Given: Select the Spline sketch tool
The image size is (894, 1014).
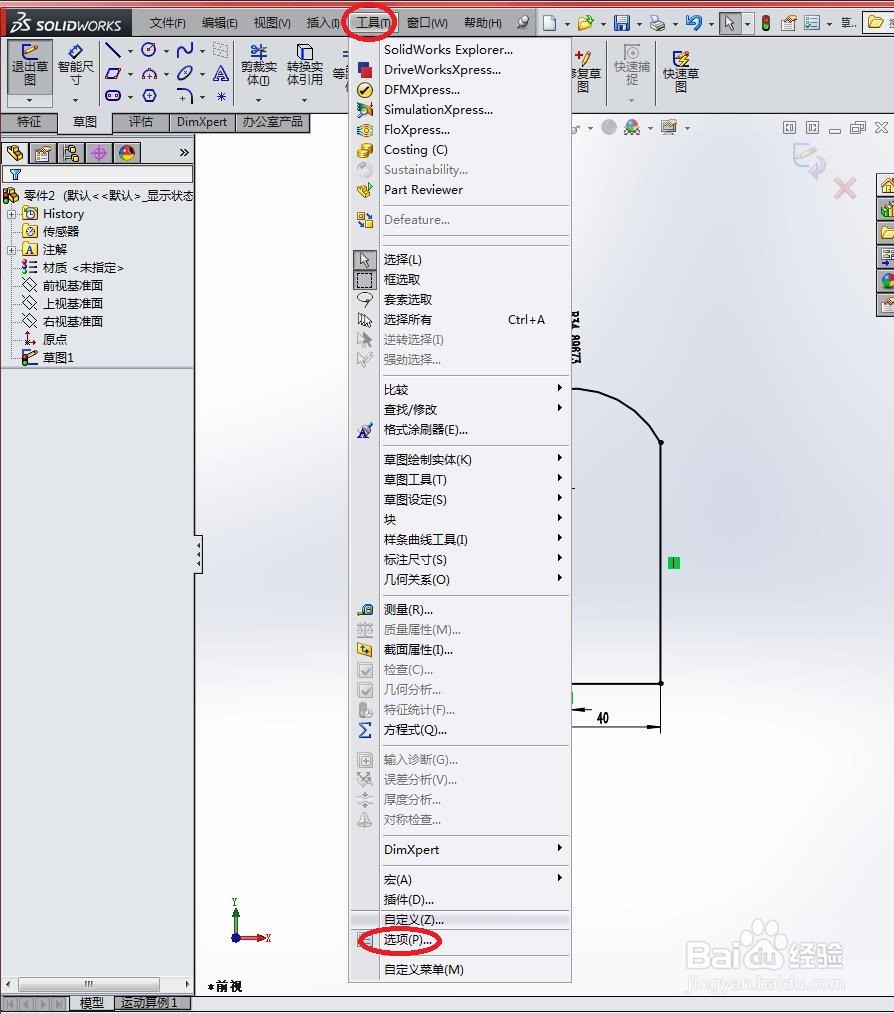Looking at the screenshot, I should 185,50.
